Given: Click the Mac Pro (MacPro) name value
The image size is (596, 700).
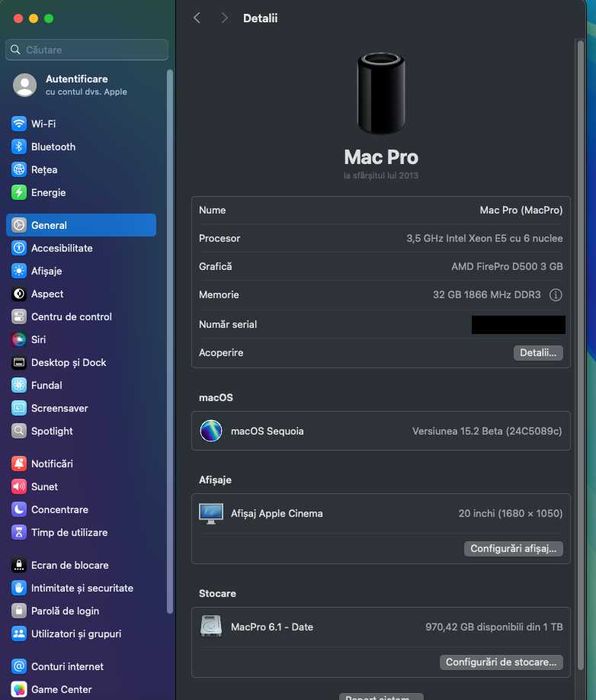Looking at the screenshot, I should [521, 210].
